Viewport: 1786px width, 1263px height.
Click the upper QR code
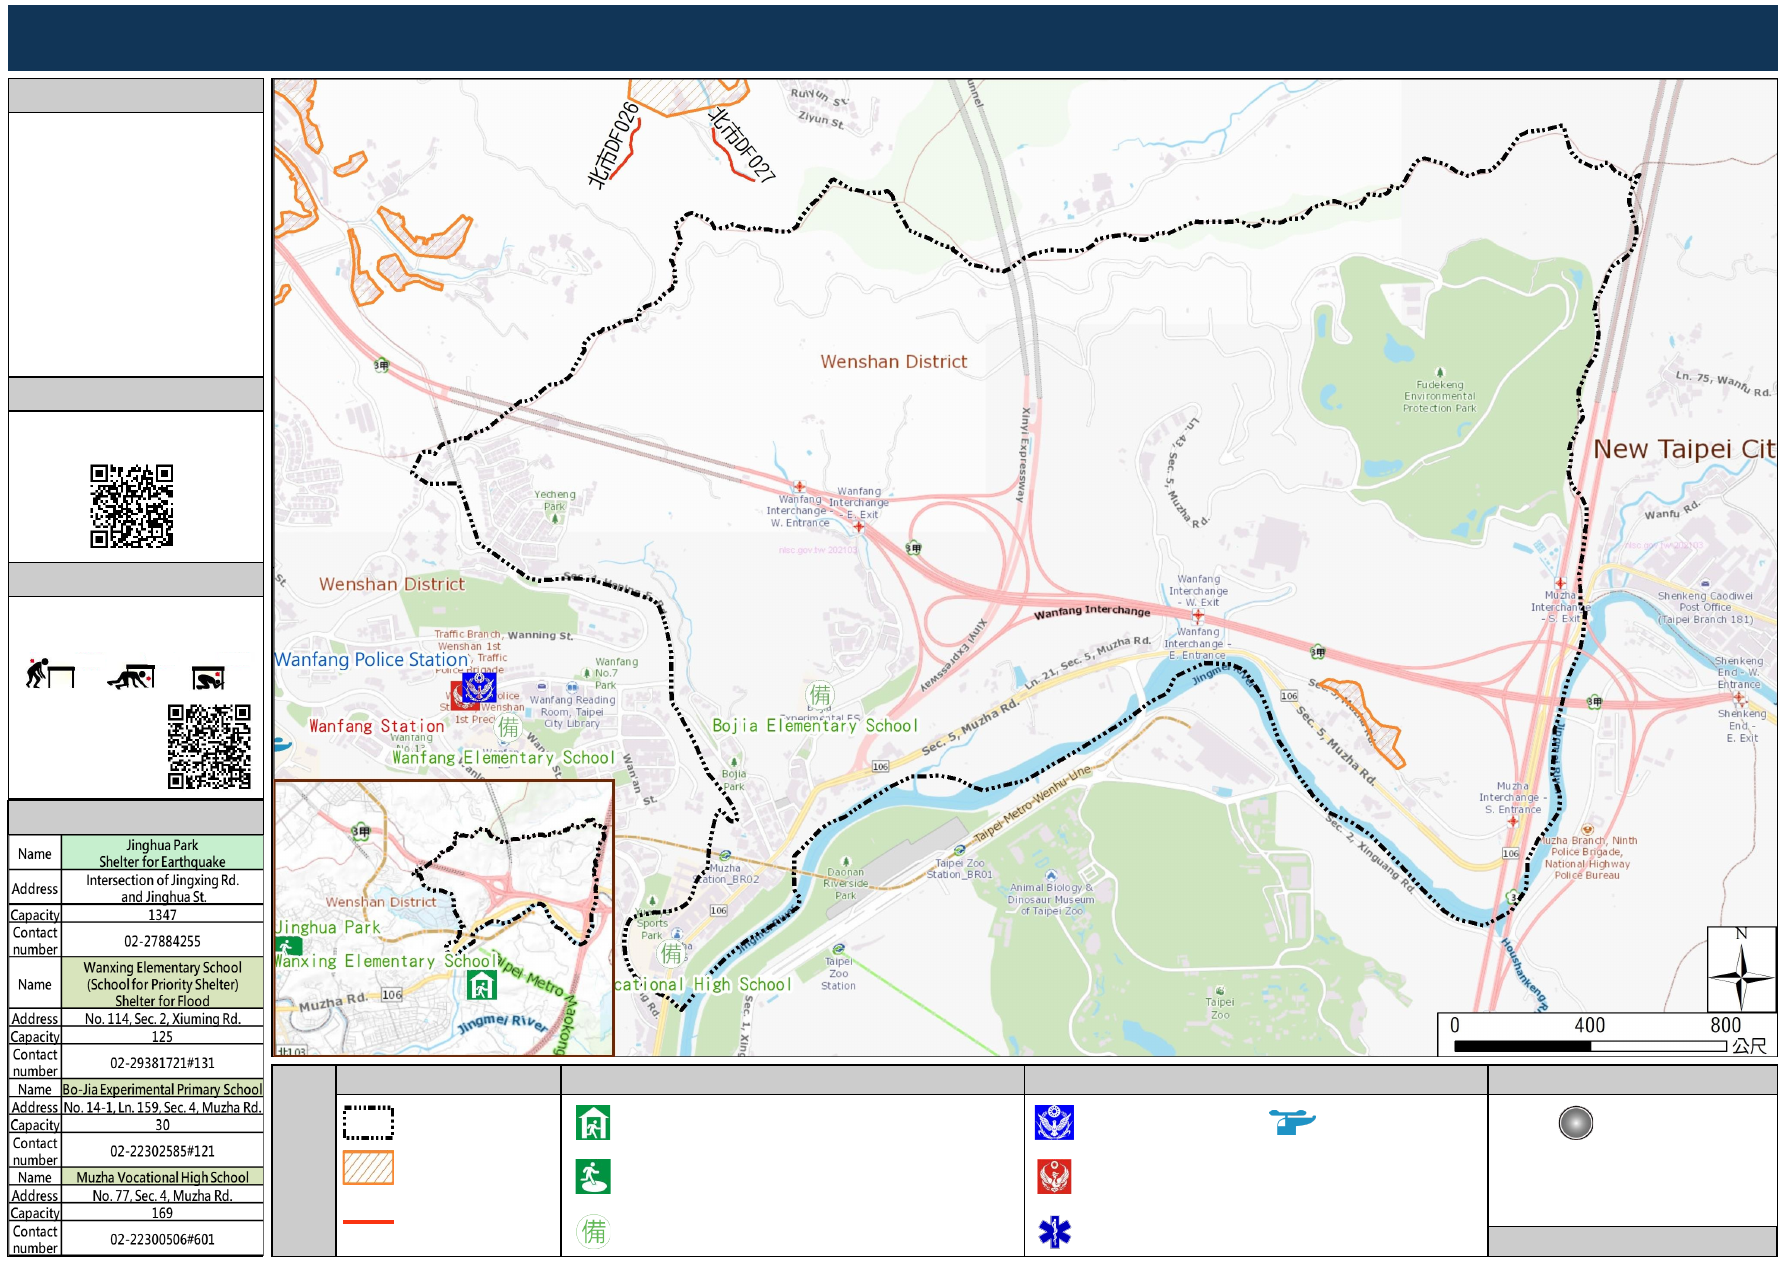point(132,506)
